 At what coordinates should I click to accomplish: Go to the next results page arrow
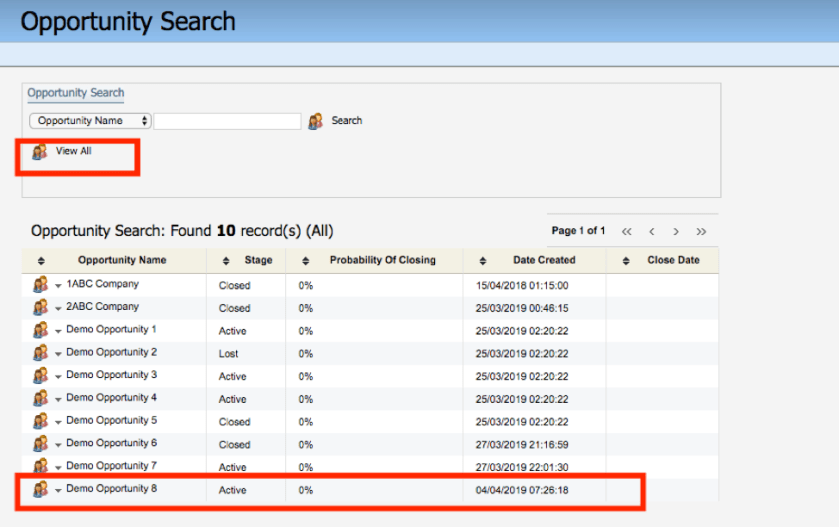(x=676, y=231)
